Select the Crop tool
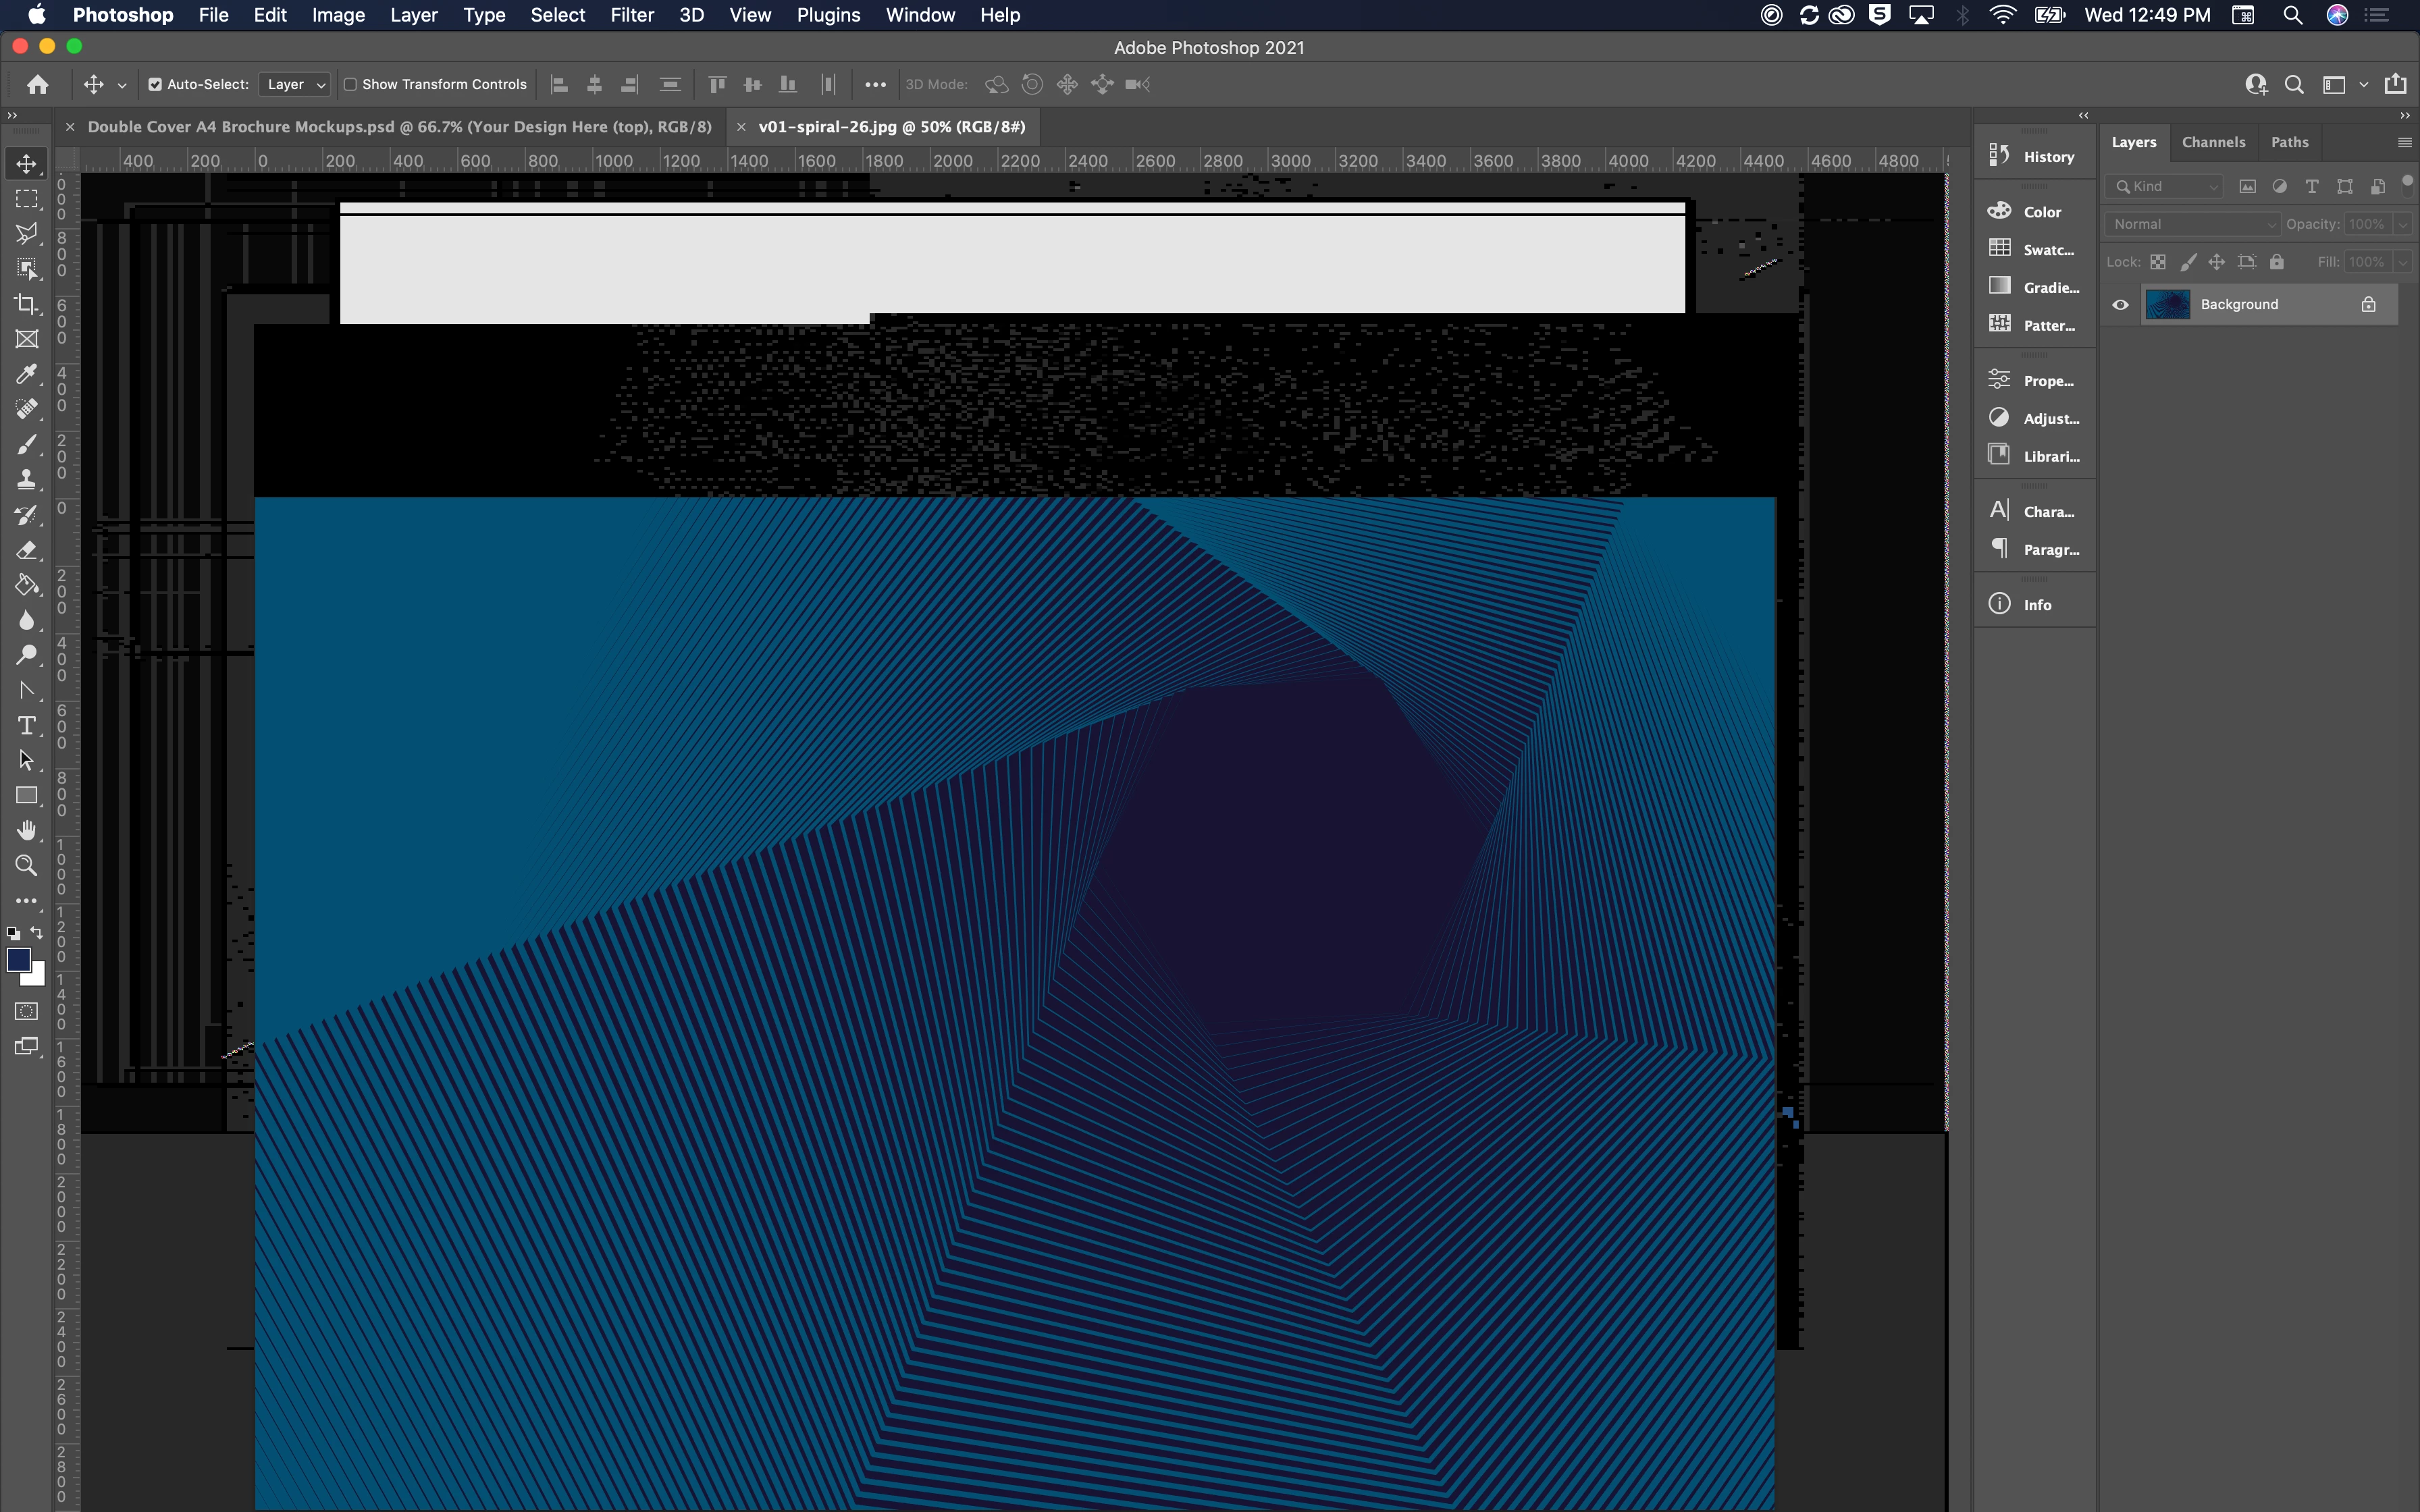 pyautogui.click(x=27, y=304)
